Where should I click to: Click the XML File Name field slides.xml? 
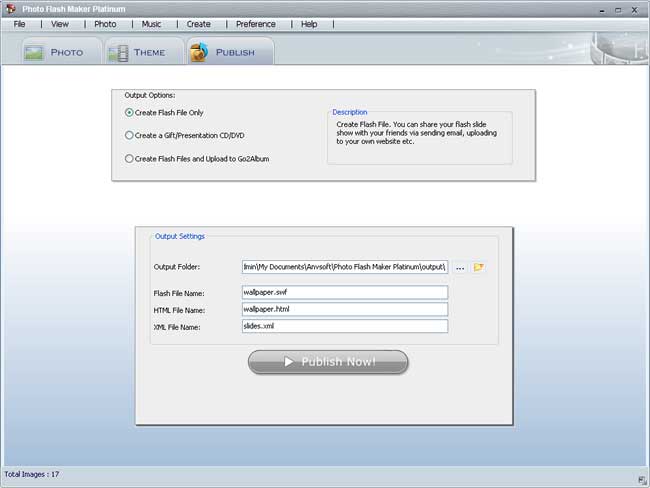coord(345,326)
